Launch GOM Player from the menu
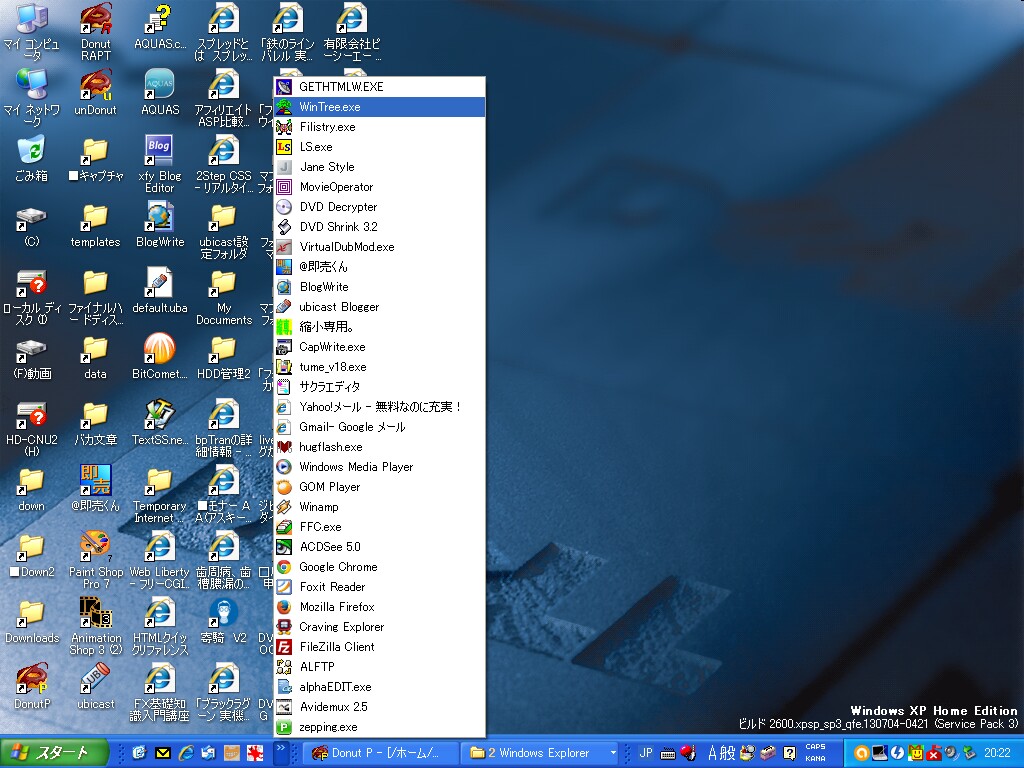 (x=379, y=487)
